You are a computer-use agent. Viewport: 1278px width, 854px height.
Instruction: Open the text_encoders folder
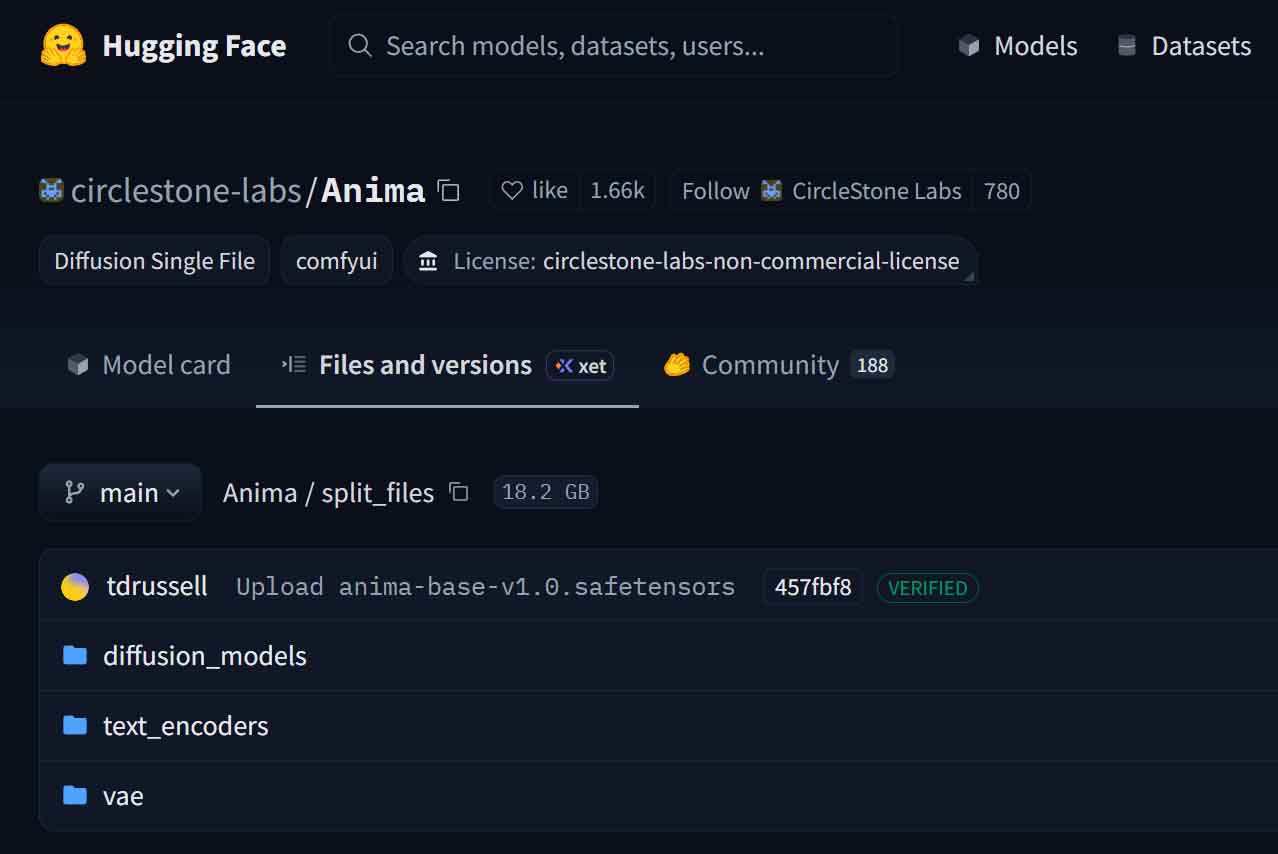tap(186, 726)
